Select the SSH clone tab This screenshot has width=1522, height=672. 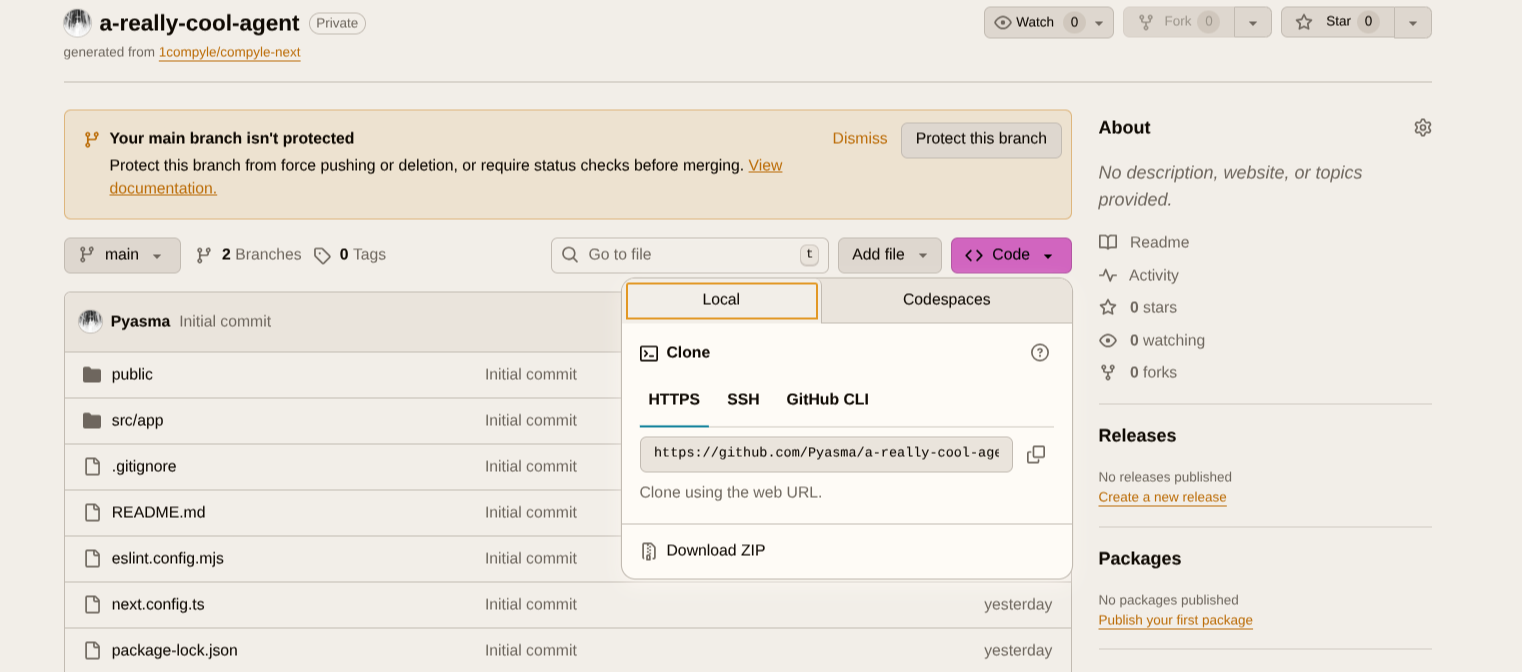pyautogui.click(x=743, y=399)
